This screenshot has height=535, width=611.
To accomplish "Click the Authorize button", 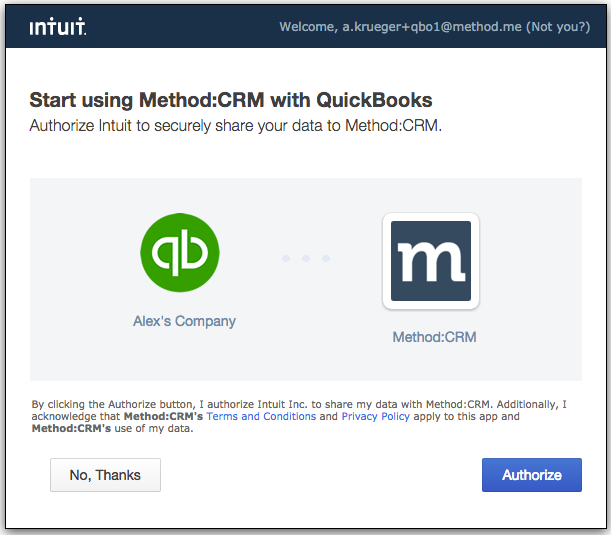I will pyautogui.click(x=532, y=475).
